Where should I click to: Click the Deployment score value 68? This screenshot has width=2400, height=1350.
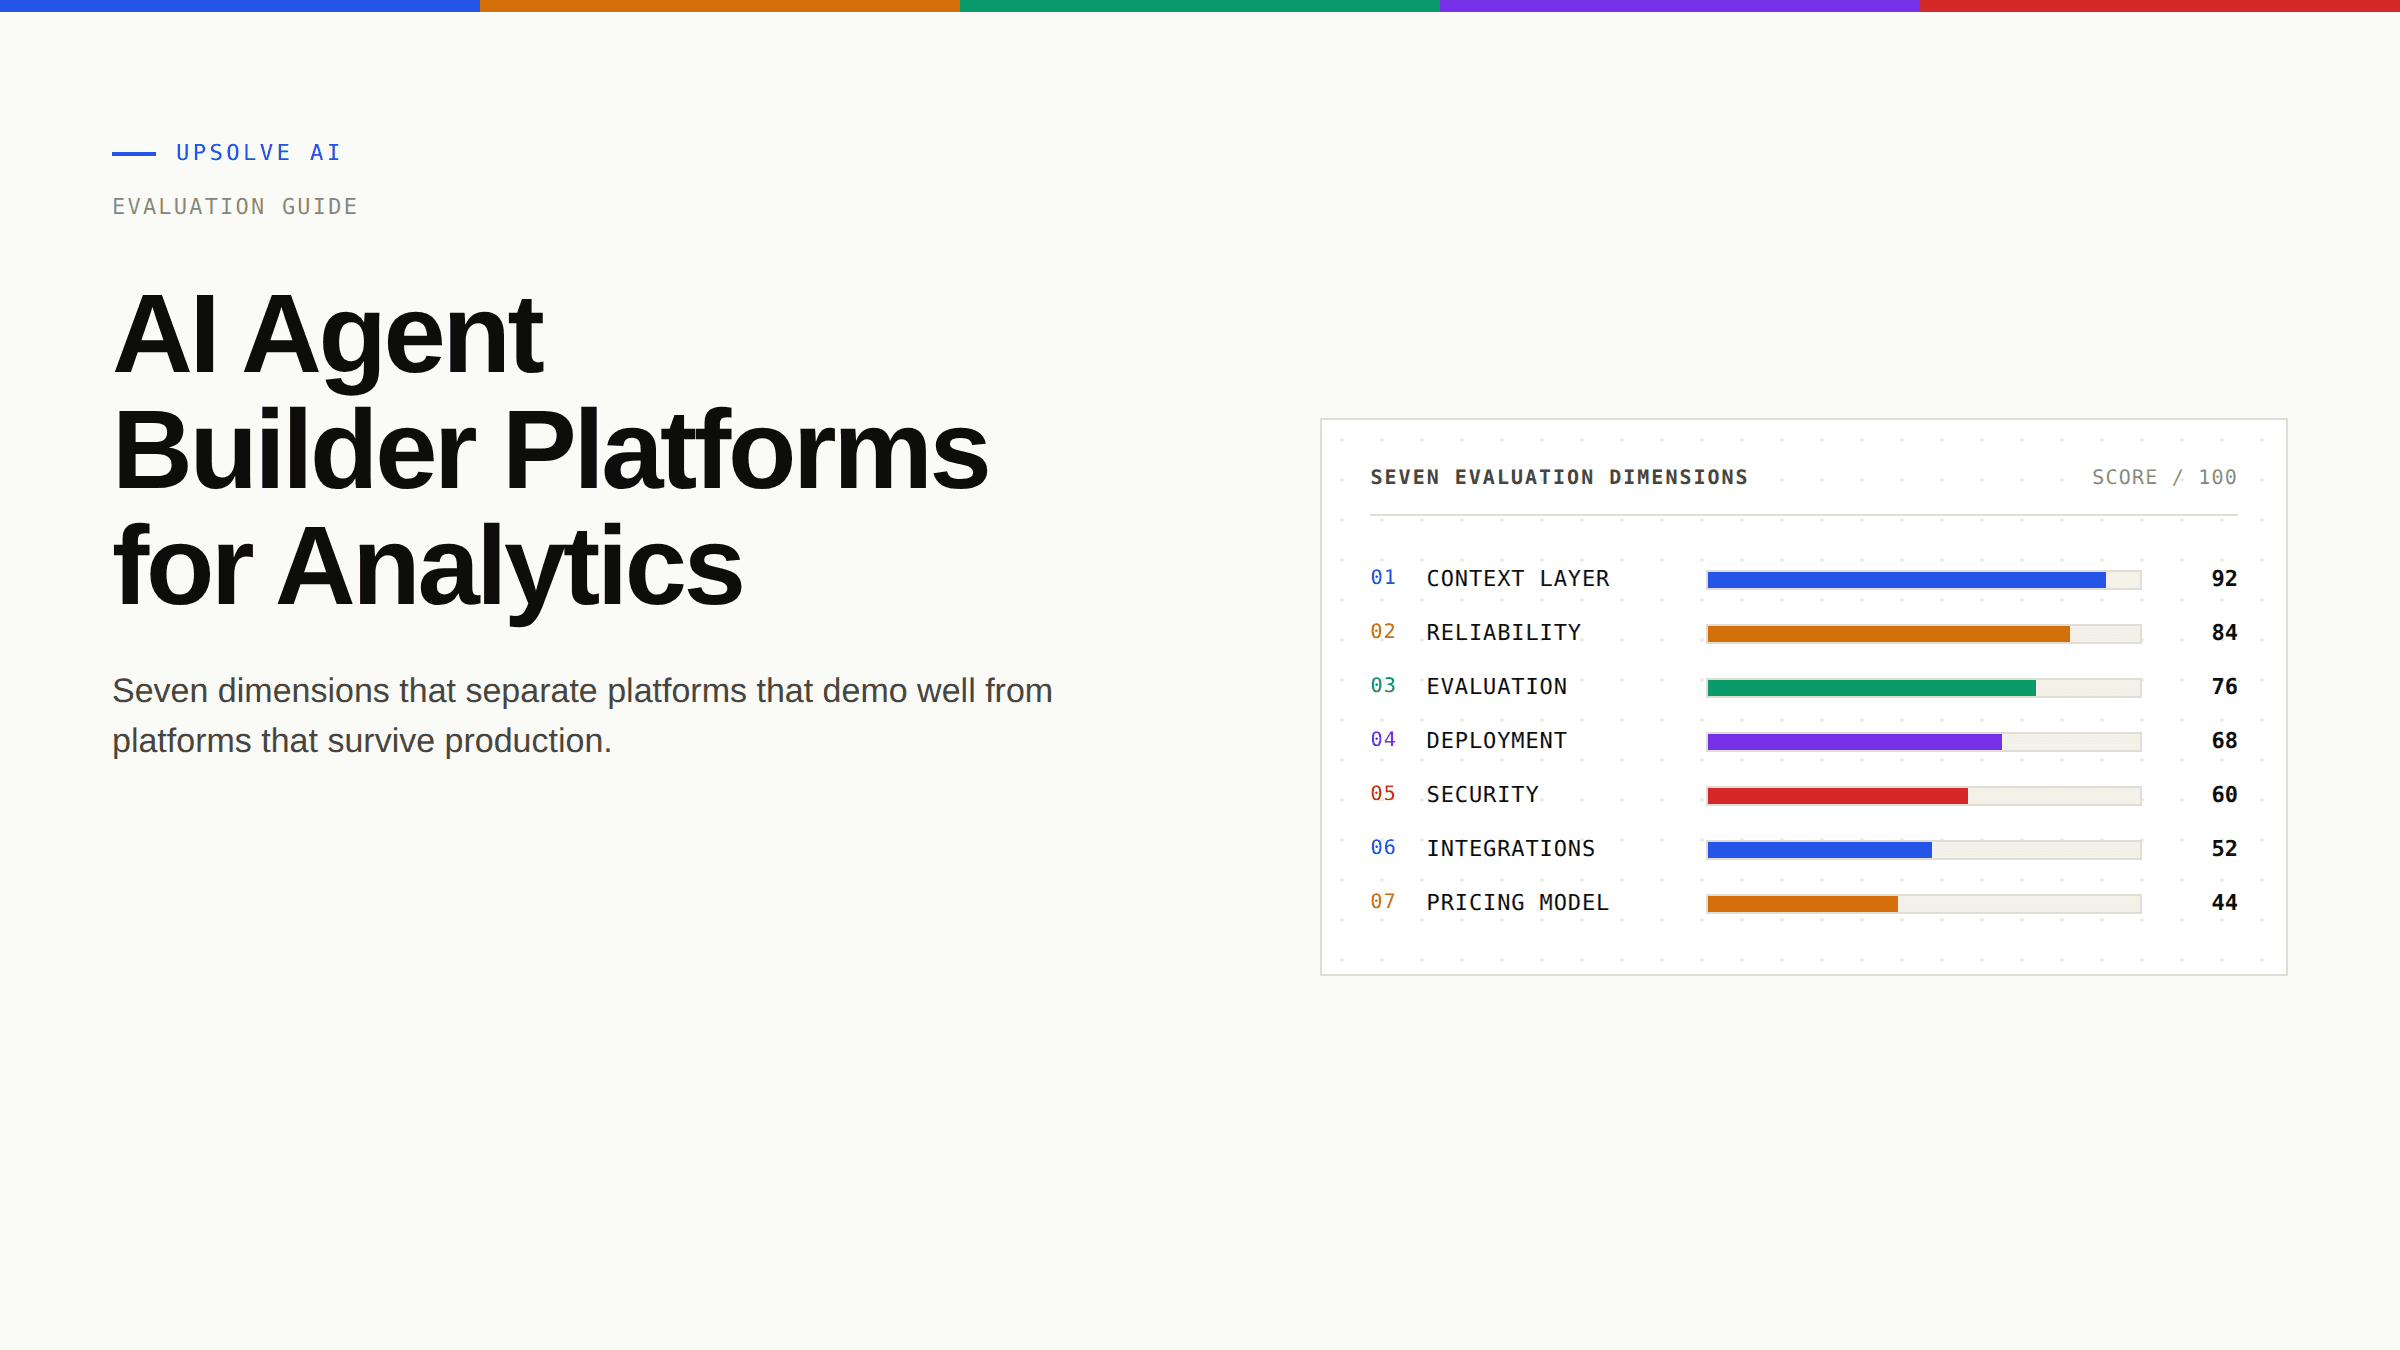tap(2224, 741)
